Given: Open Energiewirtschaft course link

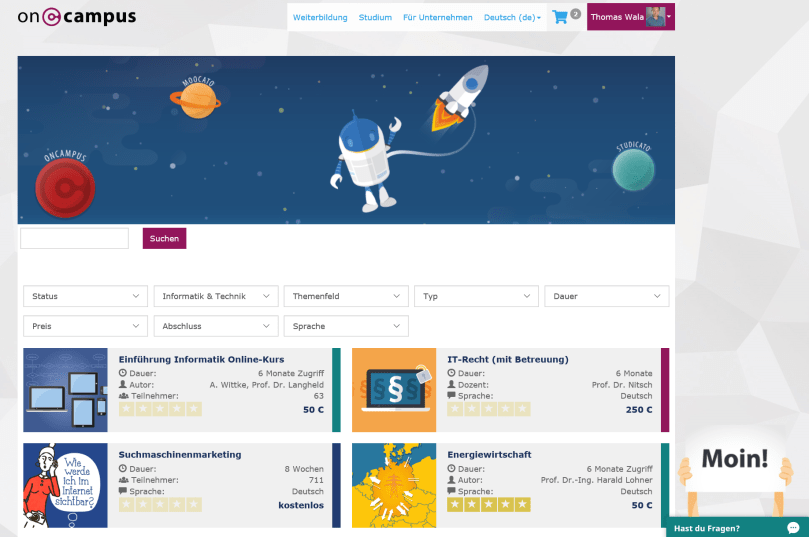Looking at the screenshot, I should click(489, 454).
